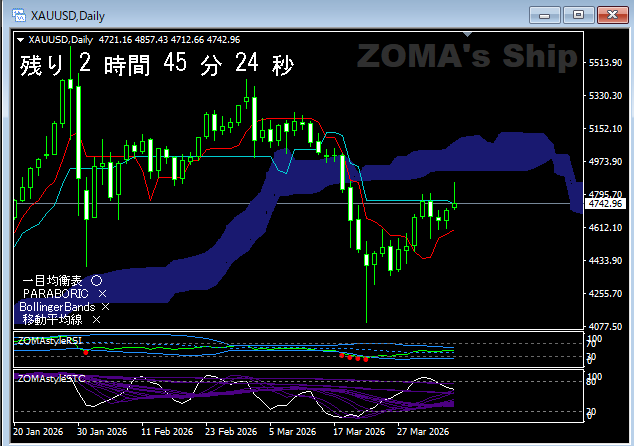Click the 23 Feb 2026 date label

coord(231,432)
